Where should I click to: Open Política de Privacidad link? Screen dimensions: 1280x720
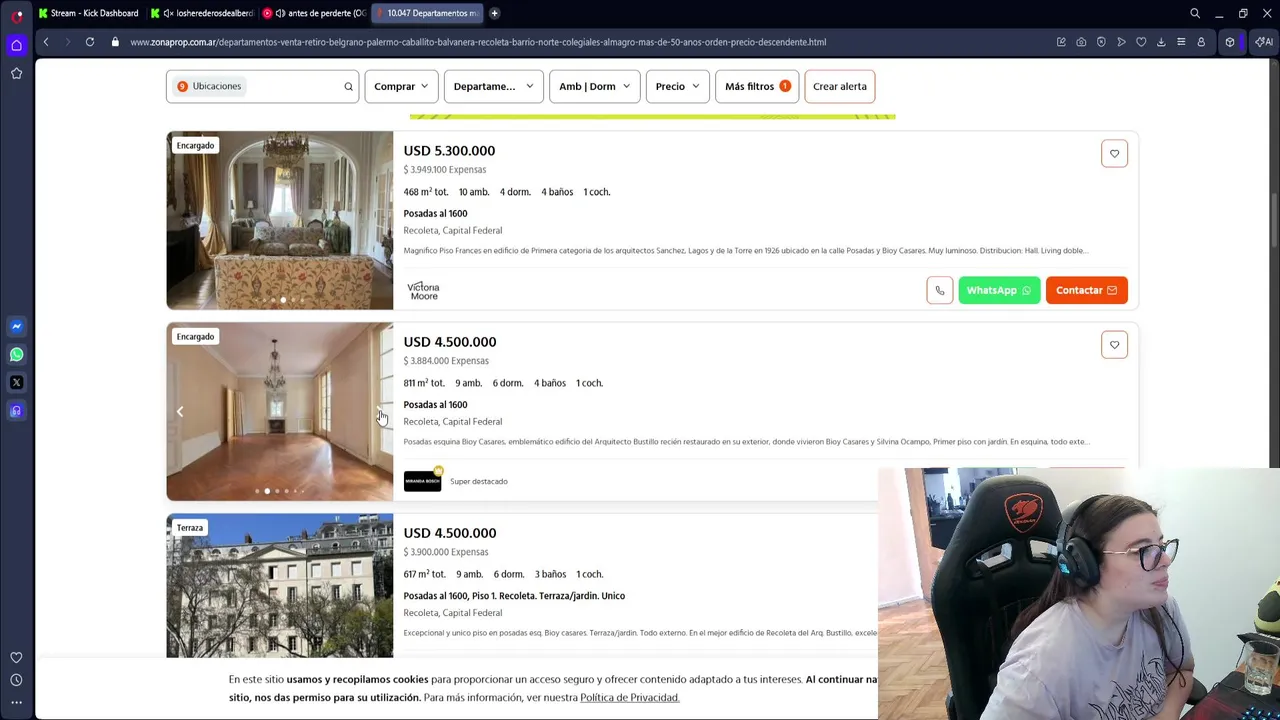tap(629, 697)
